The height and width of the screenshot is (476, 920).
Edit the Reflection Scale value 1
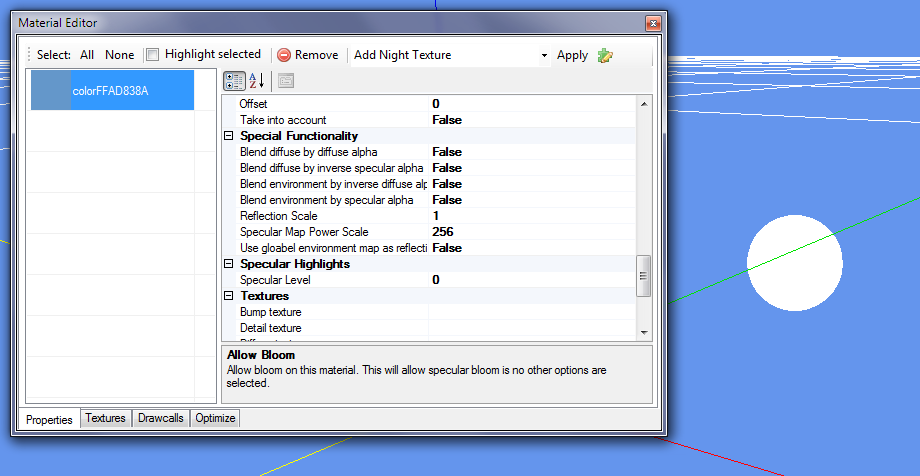pos(532,216)
